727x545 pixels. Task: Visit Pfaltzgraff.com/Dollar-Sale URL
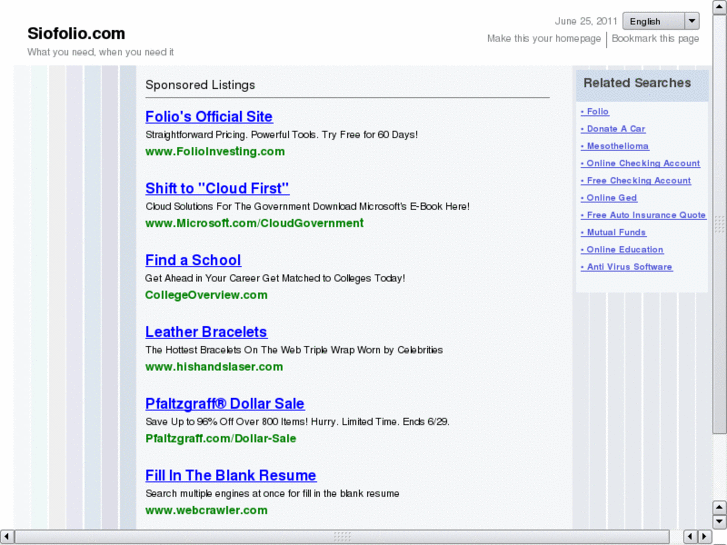(x=221, y=438)
